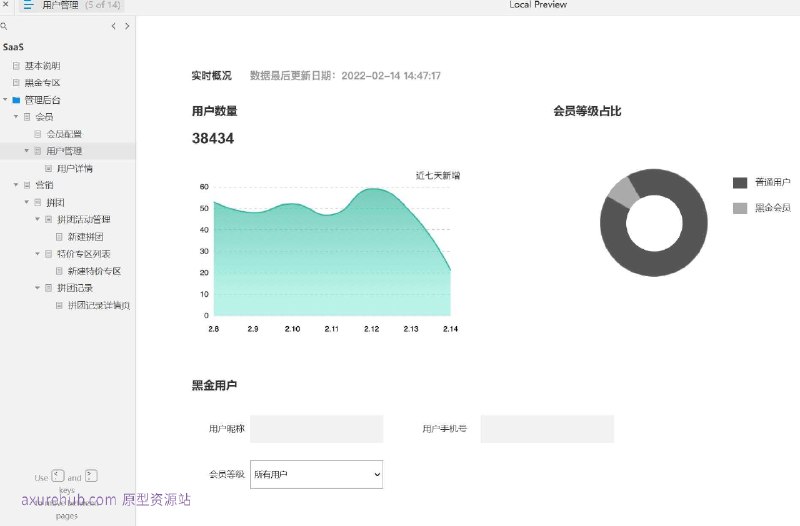The width and height of the screenshot is (800, 526).
Task: Click the 用户管理 (5 of 14) page title
Action: click(82, 5)
